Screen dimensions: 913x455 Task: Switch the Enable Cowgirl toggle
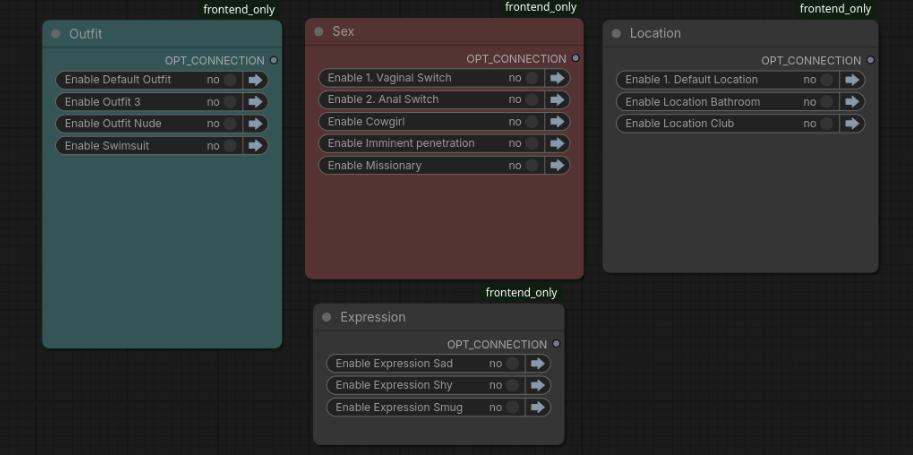(x=532, y=122)
